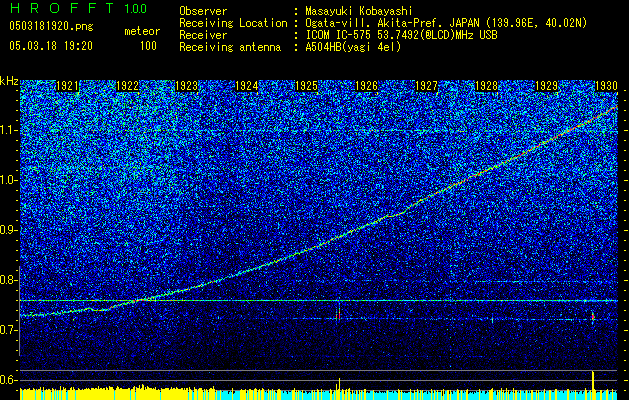Click date stamp 05.03.18 19:20

click(x=51, y=46)
